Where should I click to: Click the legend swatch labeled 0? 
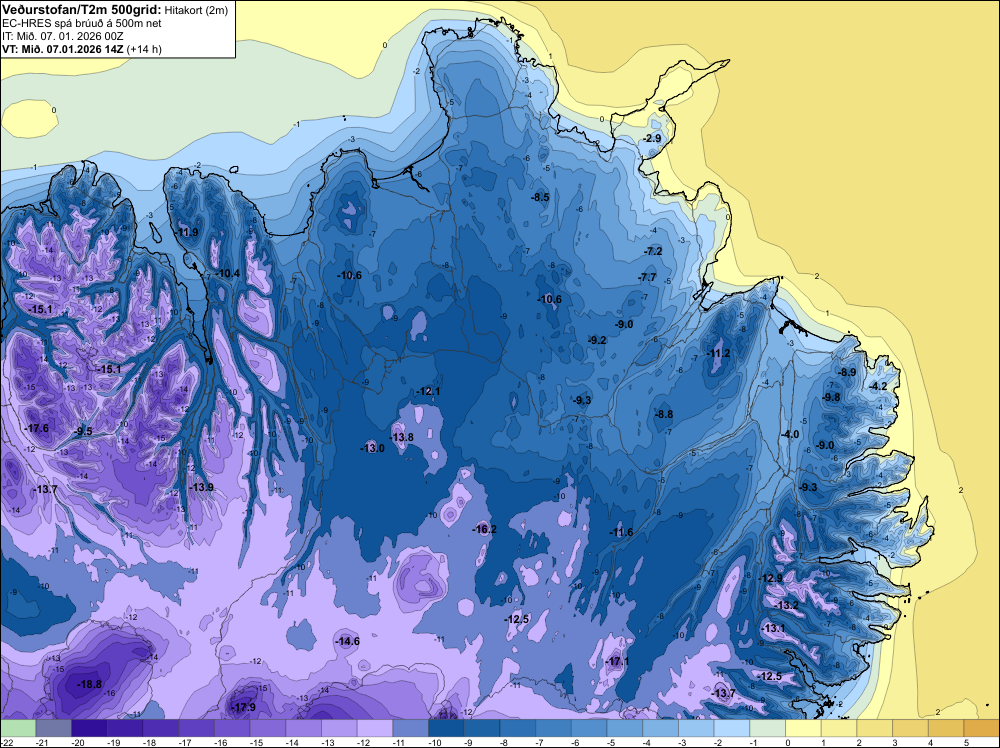[804, 728]
